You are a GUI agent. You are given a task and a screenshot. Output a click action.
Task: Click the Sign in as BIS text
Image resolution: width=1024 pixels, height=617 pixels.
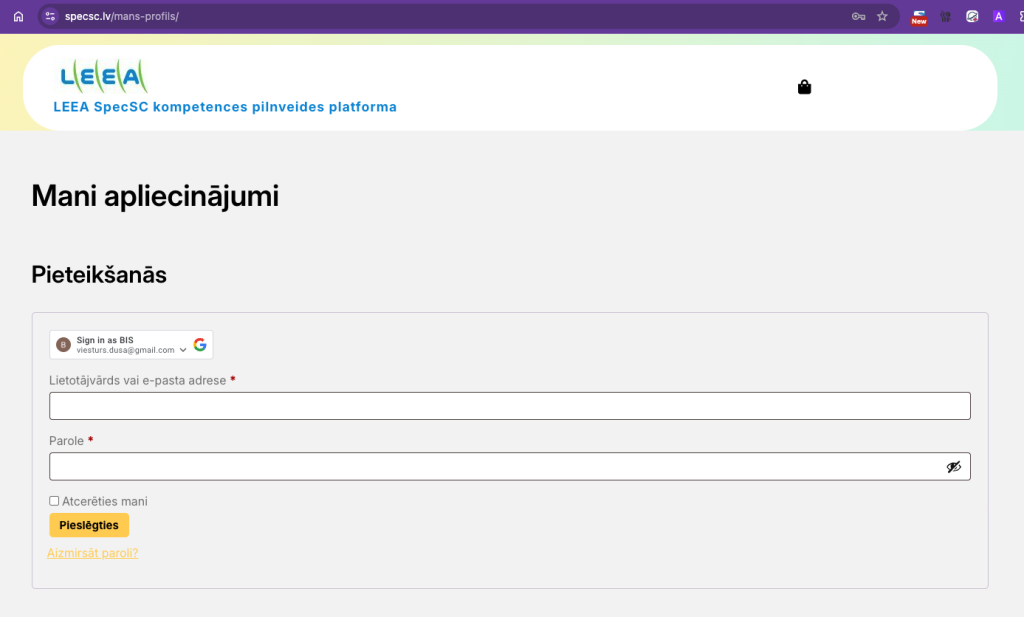105,340
